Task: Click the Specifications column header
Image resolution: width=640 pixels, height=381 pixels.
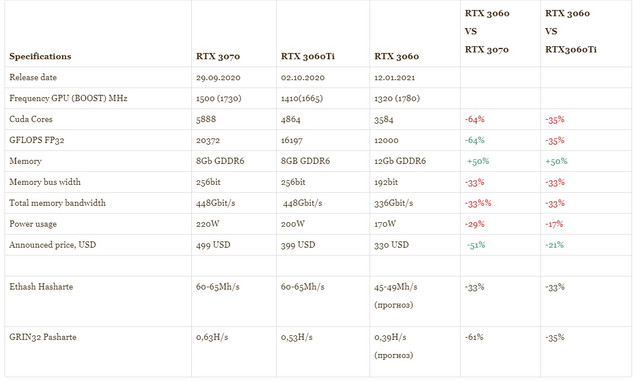Action: [x=40, y=56]
